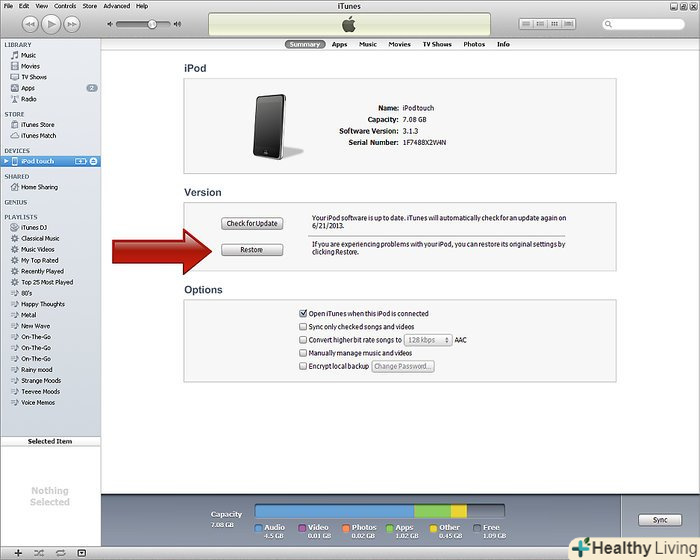Click the Check for Update button

click(252, 223)
